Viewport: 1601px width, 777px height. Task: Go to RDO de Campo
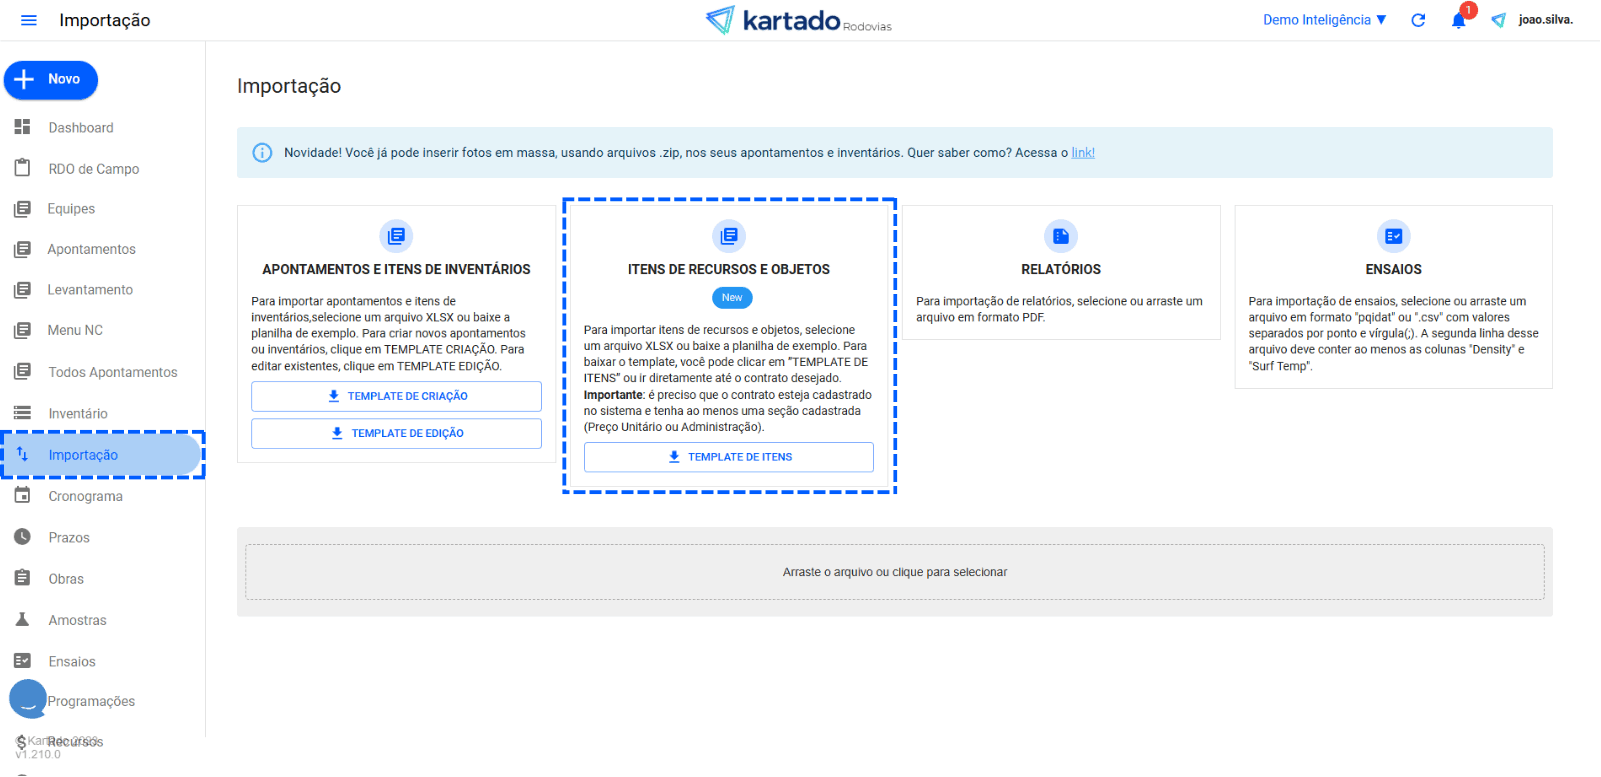point(93,169)
